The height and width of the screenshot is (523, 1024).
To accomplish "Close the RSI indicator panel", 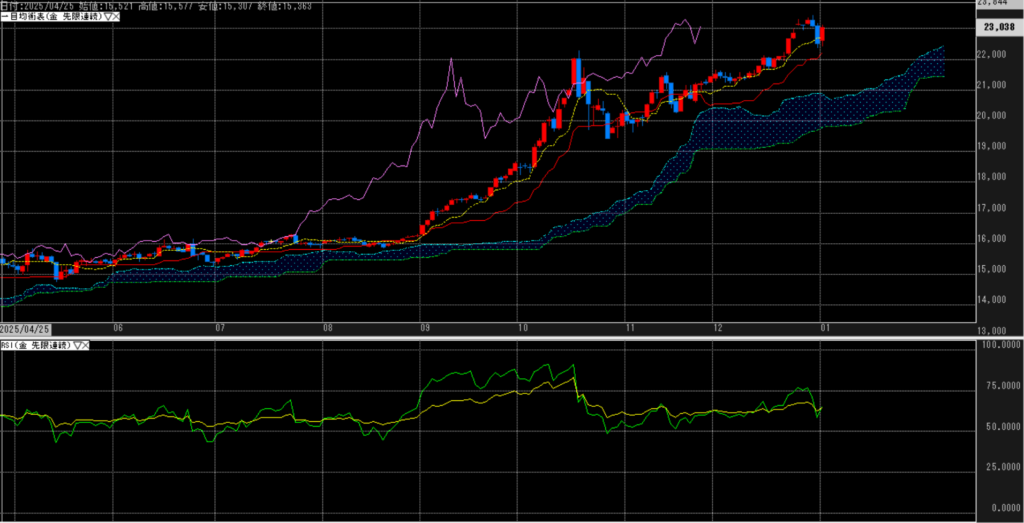I will [86, 345].
